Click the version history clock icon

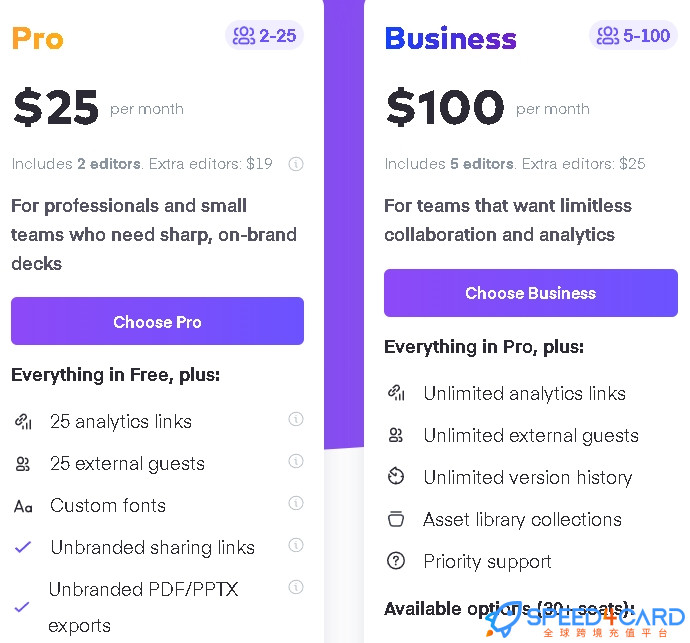tap(396, 476)
